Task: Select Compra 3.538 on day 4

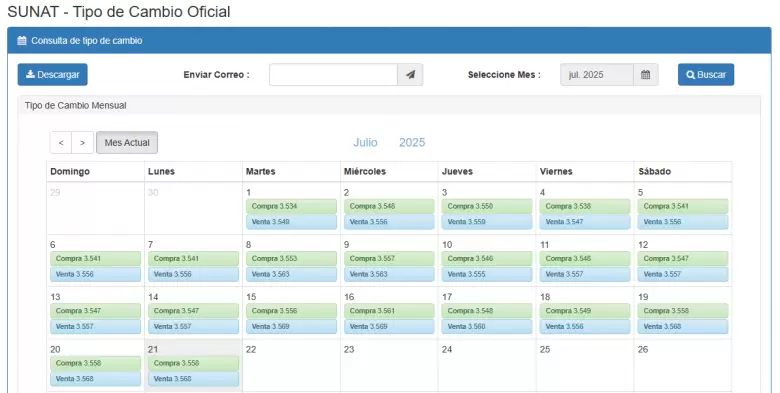Action: click(x=585, y=206)
